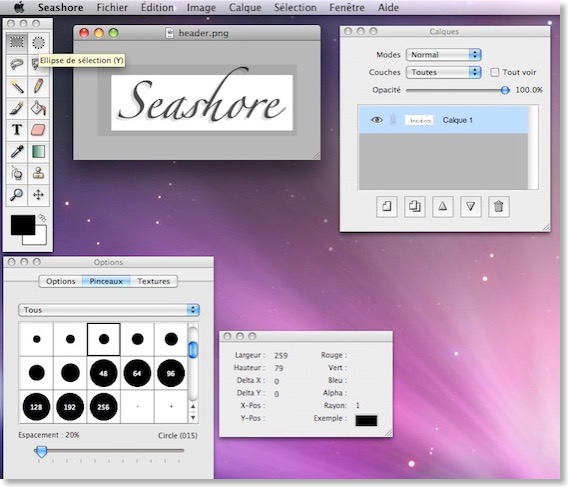Image resolution: width=568 pixels, height=487 pixels.
Task: Open the Calque menu
Action: pyautogui.click(x=245, y=7)
